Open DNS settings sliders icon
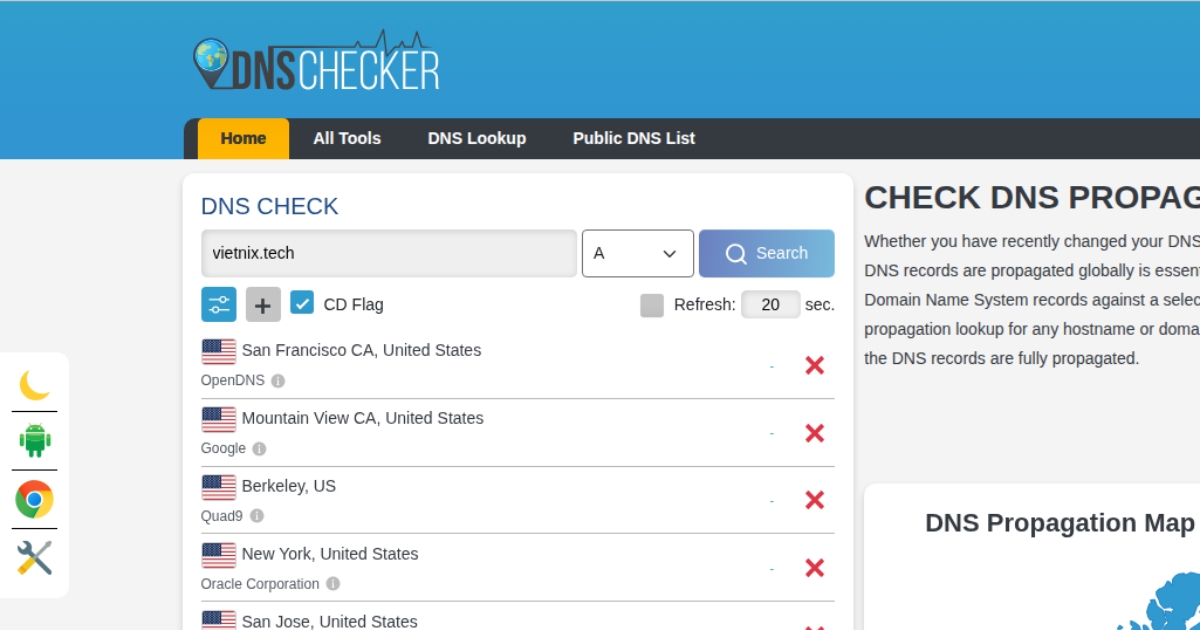This screenshot has height=630, width=1200. coord(219,304)
